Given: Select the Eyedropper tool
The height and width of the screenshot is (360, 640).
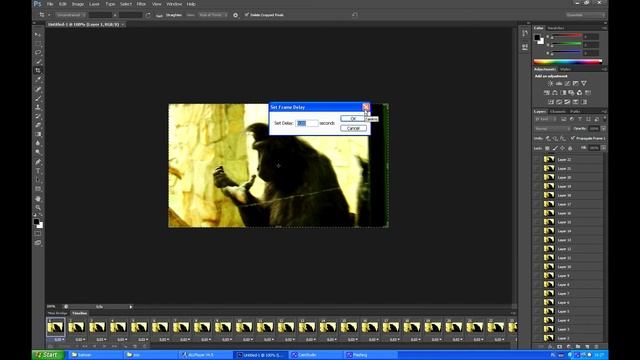Looking at the screenshot, I should [x=38, y=80].
